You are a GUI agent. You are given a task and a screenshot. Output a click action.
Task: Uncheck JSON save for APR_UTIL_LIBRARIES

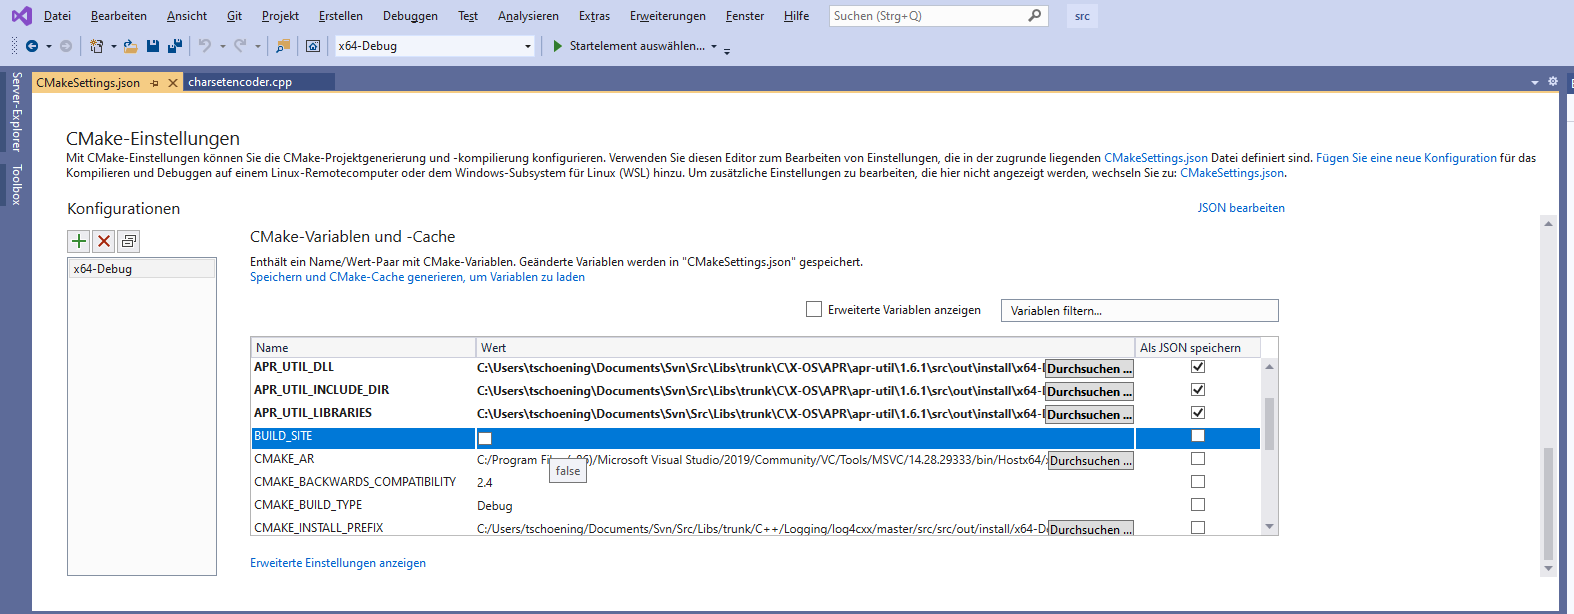tap(1198, 413)
